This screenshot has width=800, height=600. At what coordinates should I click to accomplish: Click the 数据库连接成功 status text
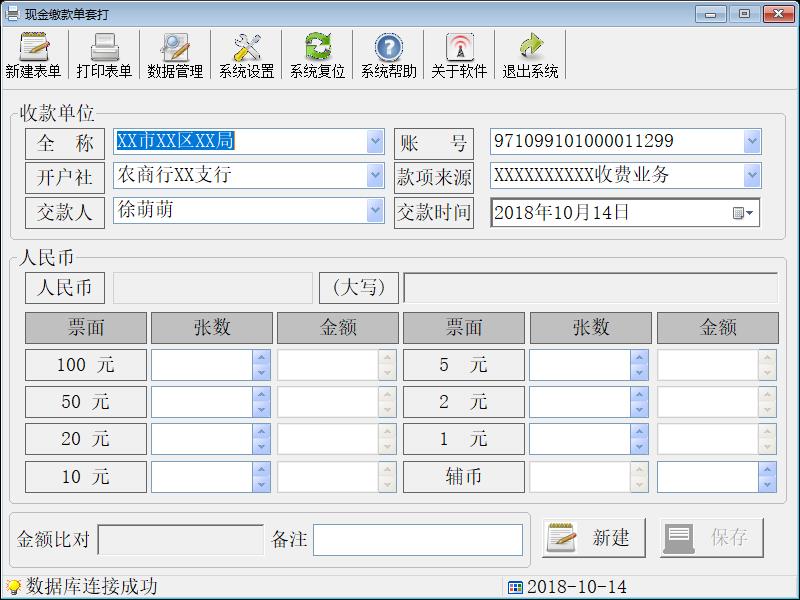pos(92,587)
